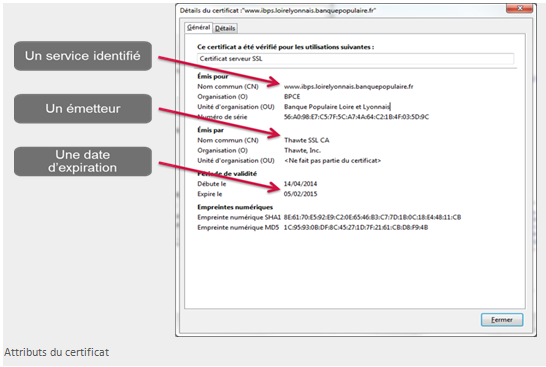Select the start date 14/04/2014
This screenshot has width=546, height=367.
coord(300,184)
